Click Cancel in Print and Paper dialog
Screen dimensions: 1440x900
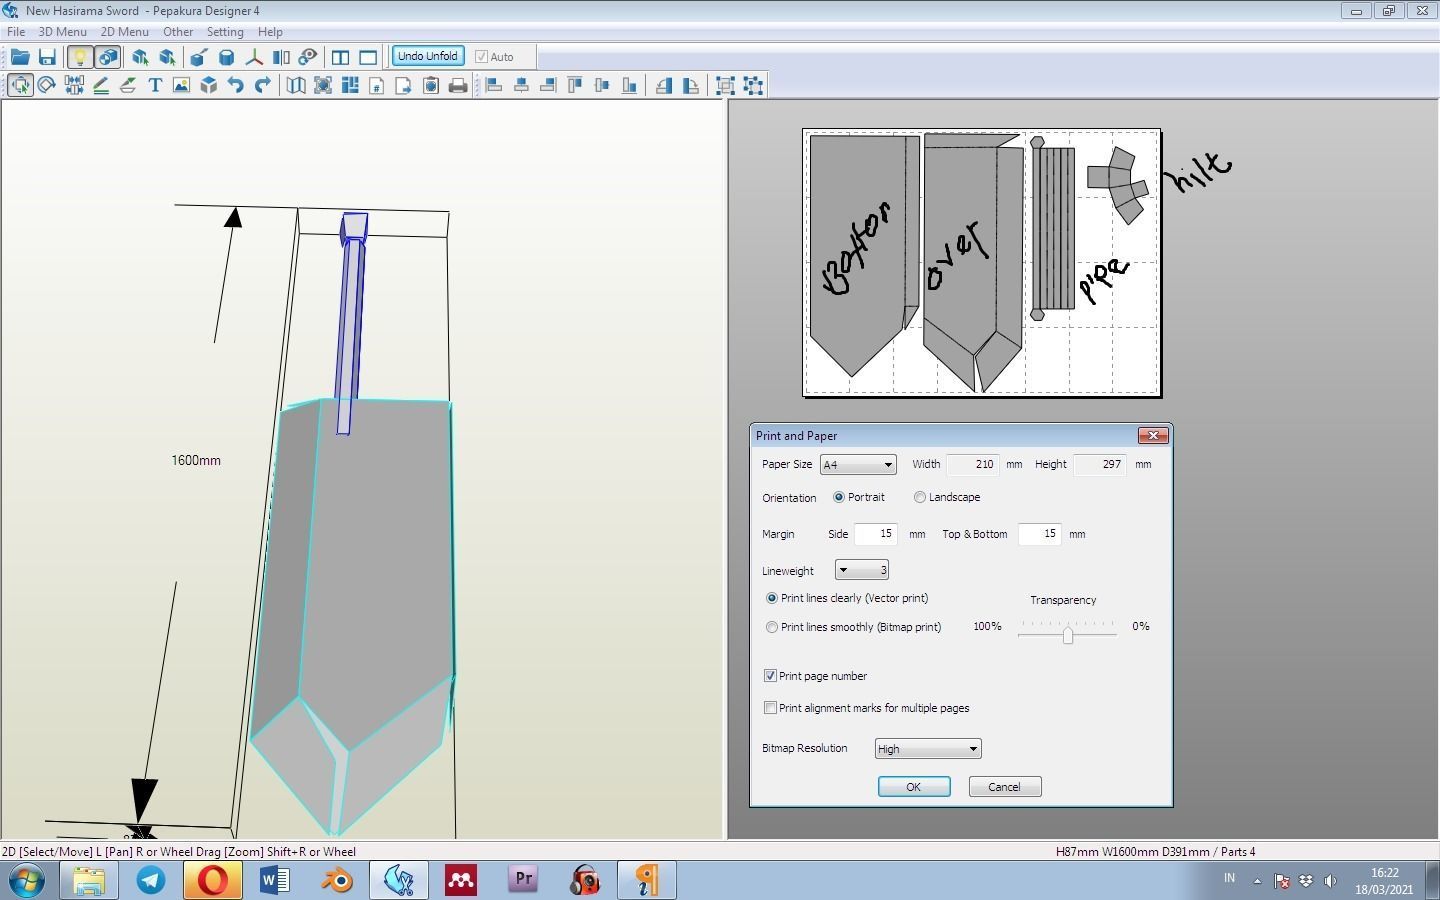click(1005, 787)
